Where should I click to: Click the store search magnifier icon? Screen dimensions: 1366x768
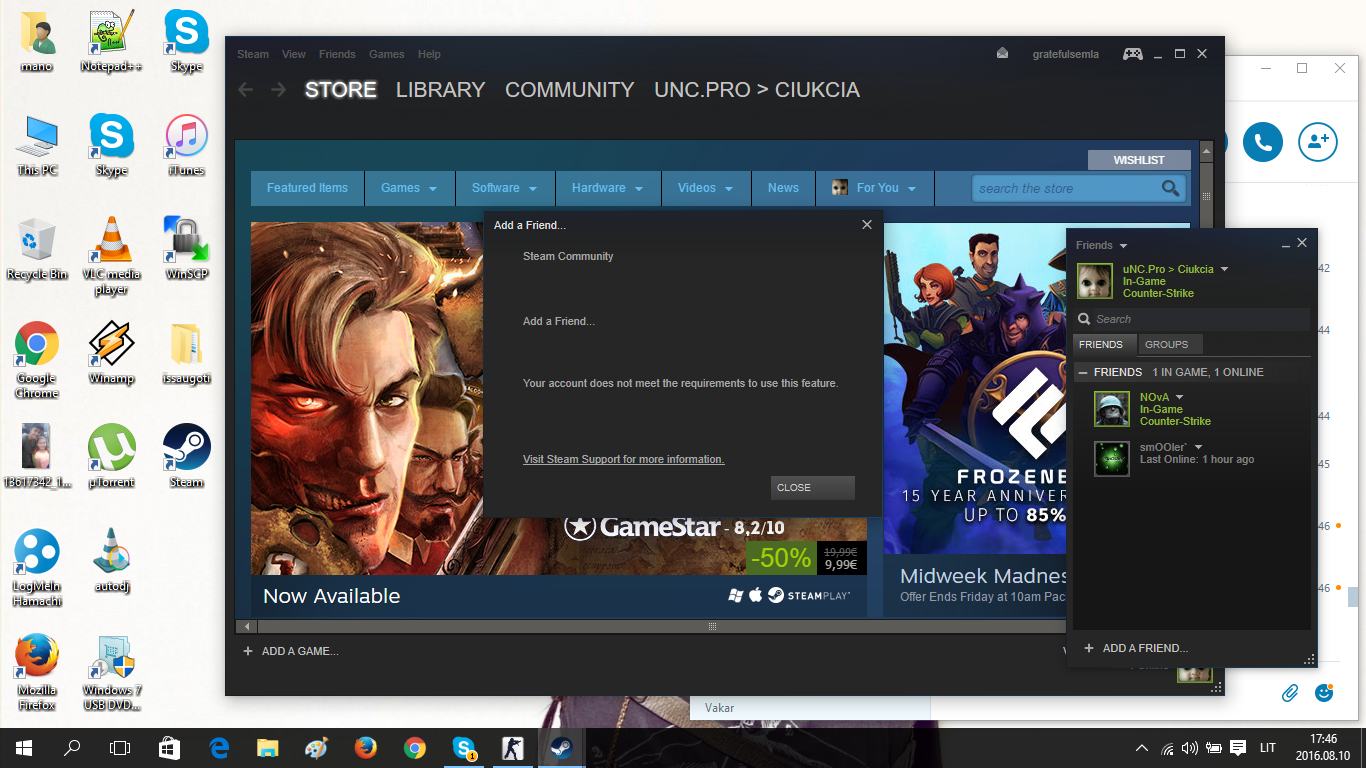(x=1171, y=188)
